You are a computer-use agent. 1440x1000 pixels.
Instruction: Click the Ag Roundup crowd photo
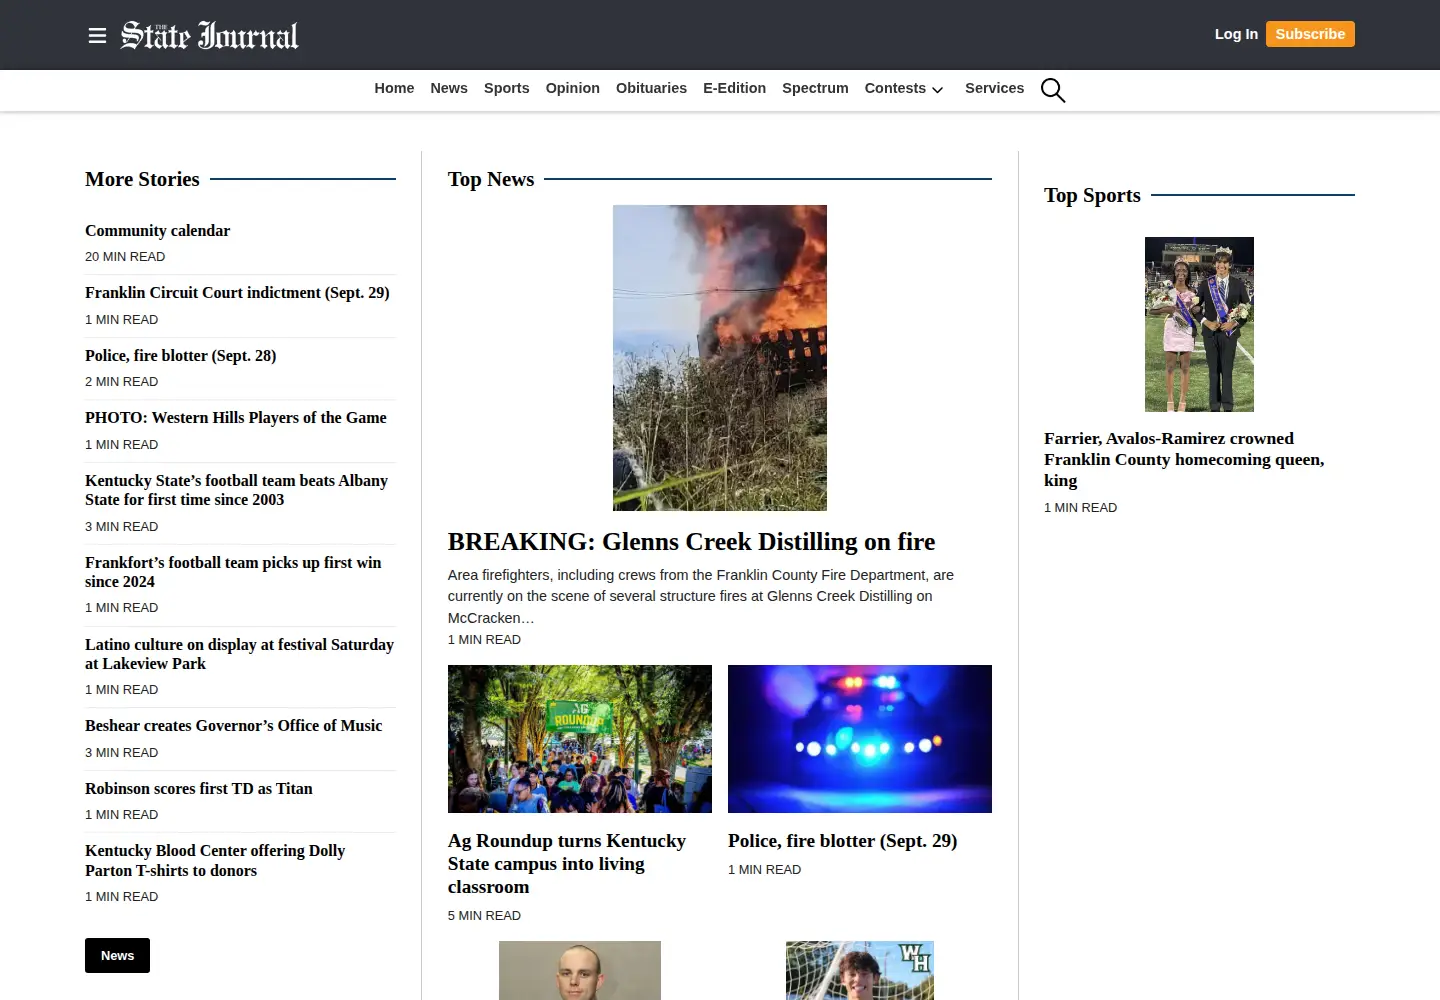pos(580,739)
